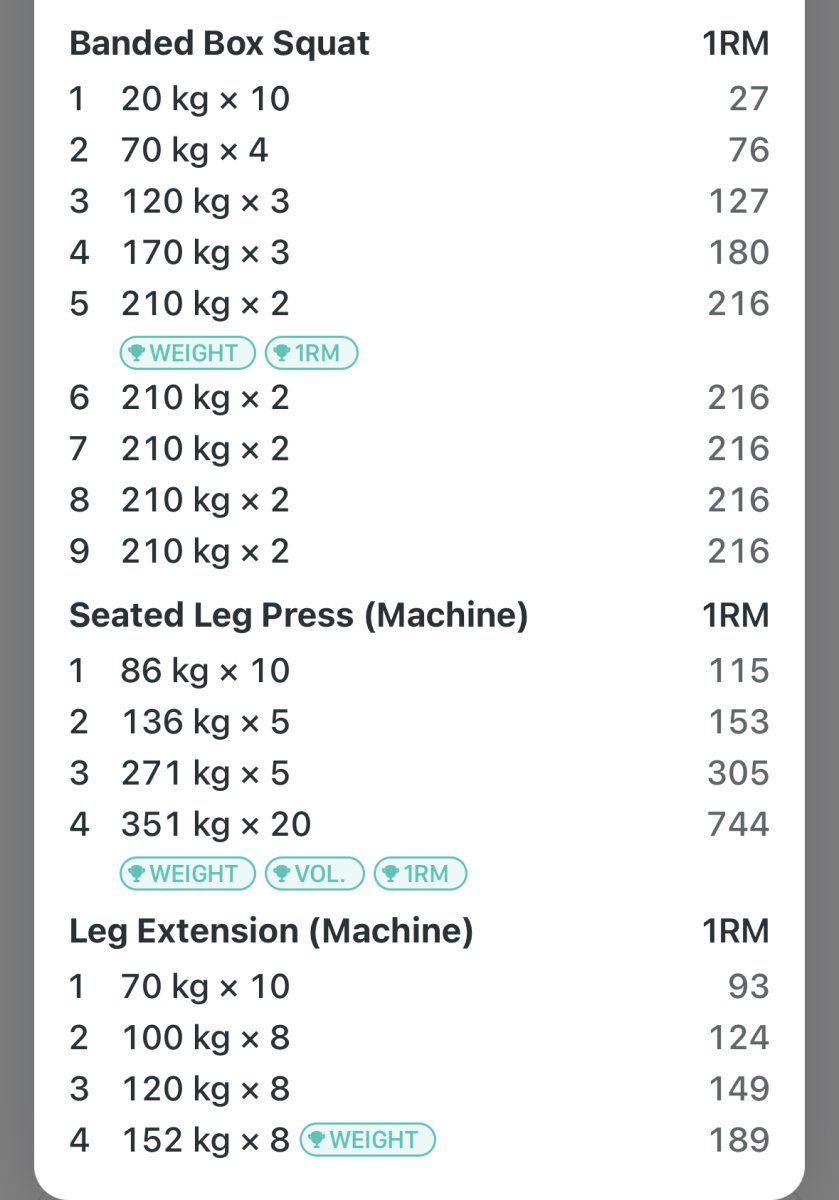Tap the 1RM column header for Leg Extension

pos(735,932)
